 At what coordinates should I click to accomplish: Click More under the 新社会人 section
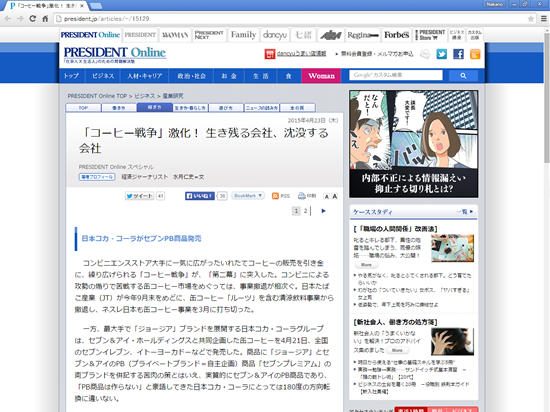397,350
